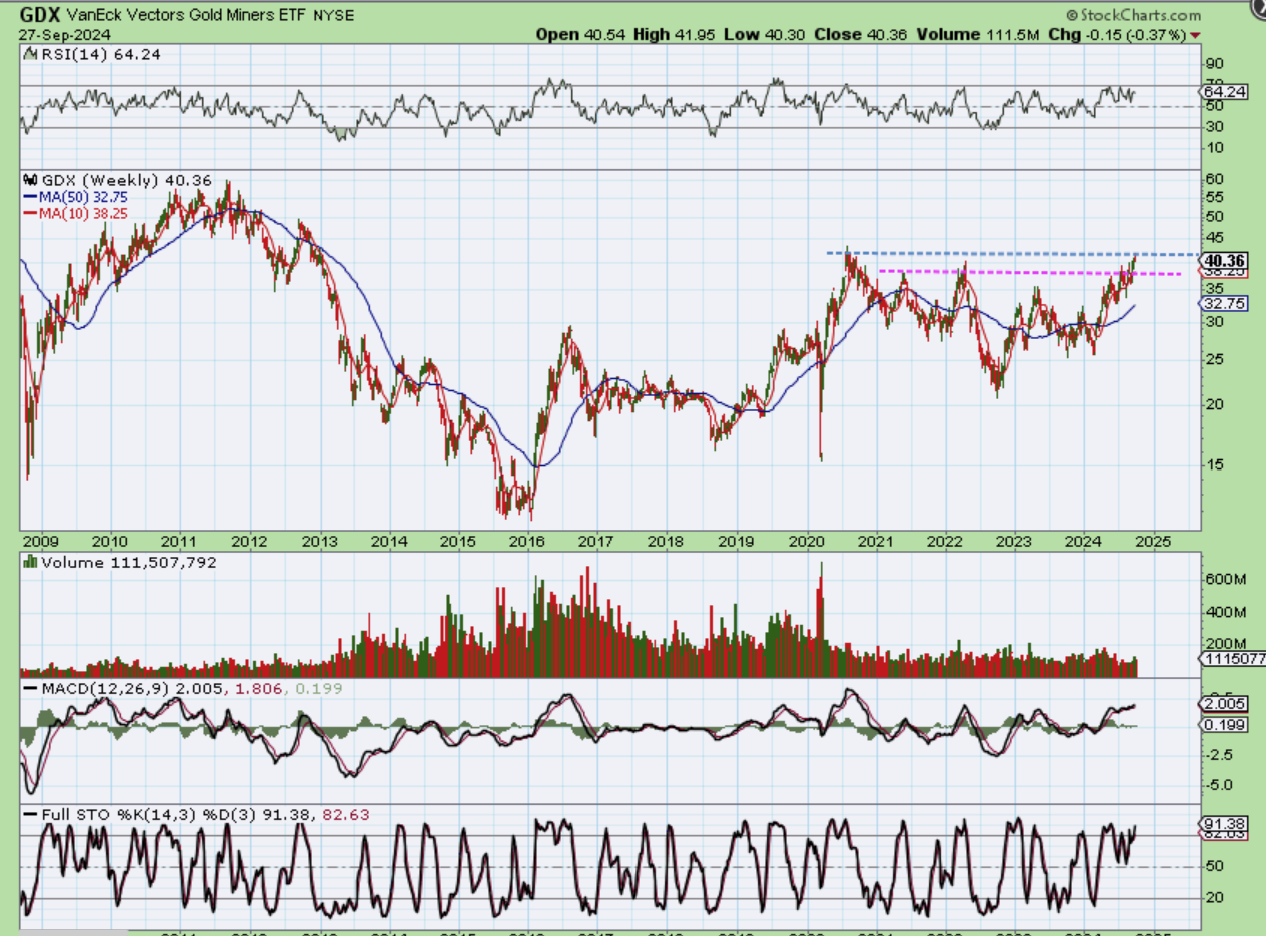Click the MA(50) 32.75 legend entry
1266x936 pixels.
click(83, 197)
